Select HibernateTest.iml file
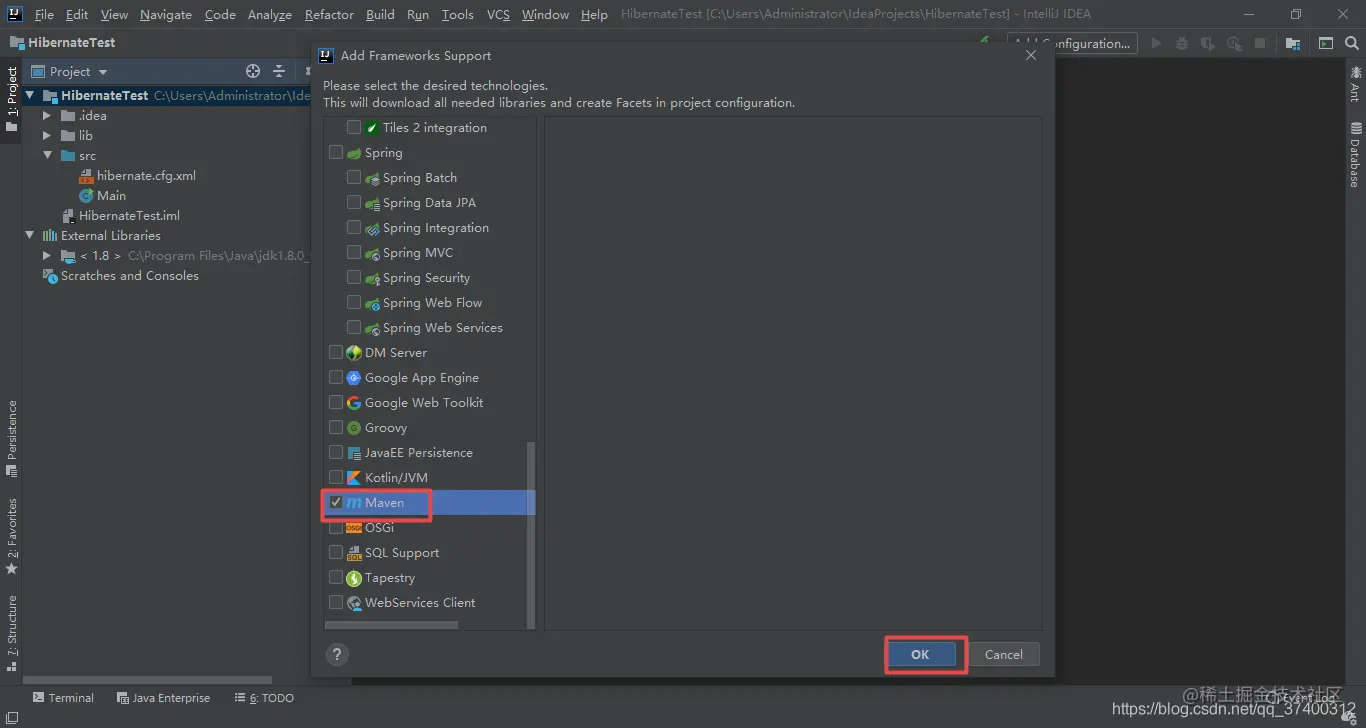 point(129,215)
